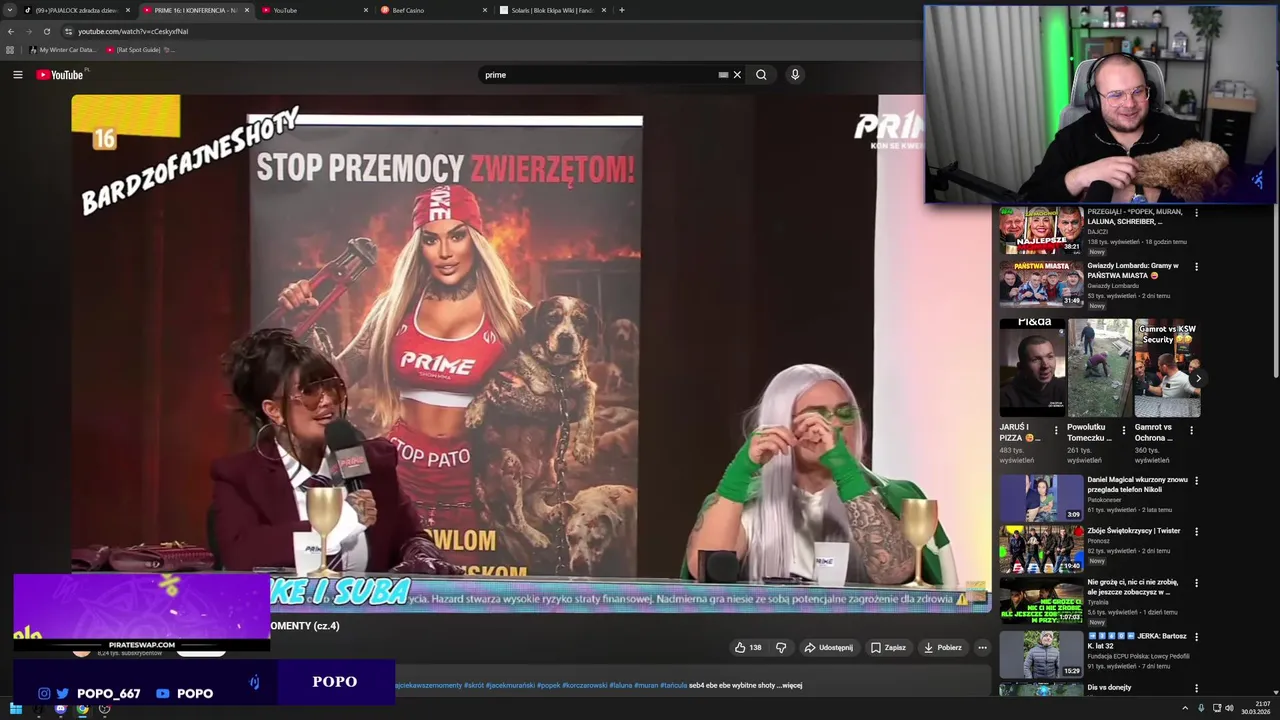Switch to the plain YouTube tab

312,10
